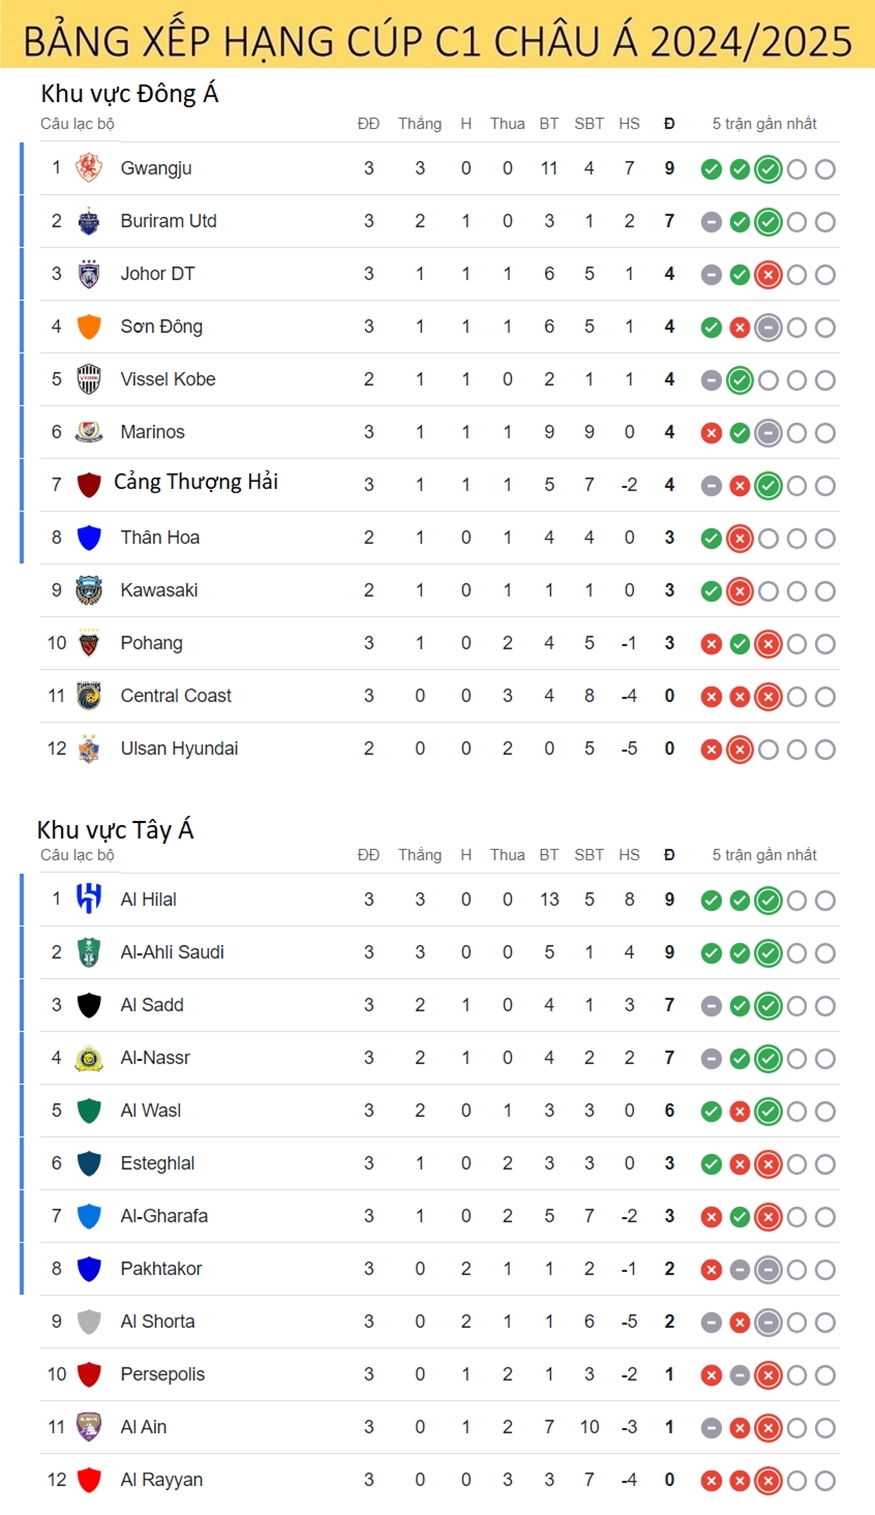Click the Thắng column header in Tây Á table

[x=420, y=855]
